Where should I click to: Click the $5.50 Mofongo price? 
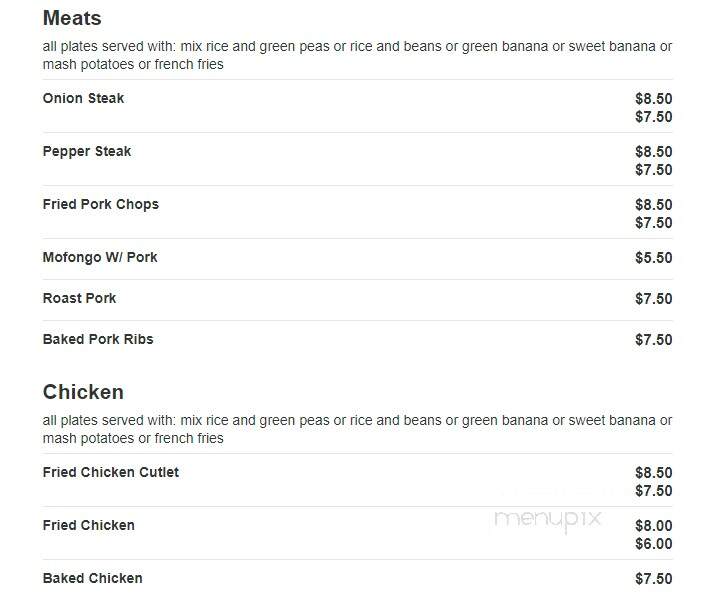coord(654,258)
